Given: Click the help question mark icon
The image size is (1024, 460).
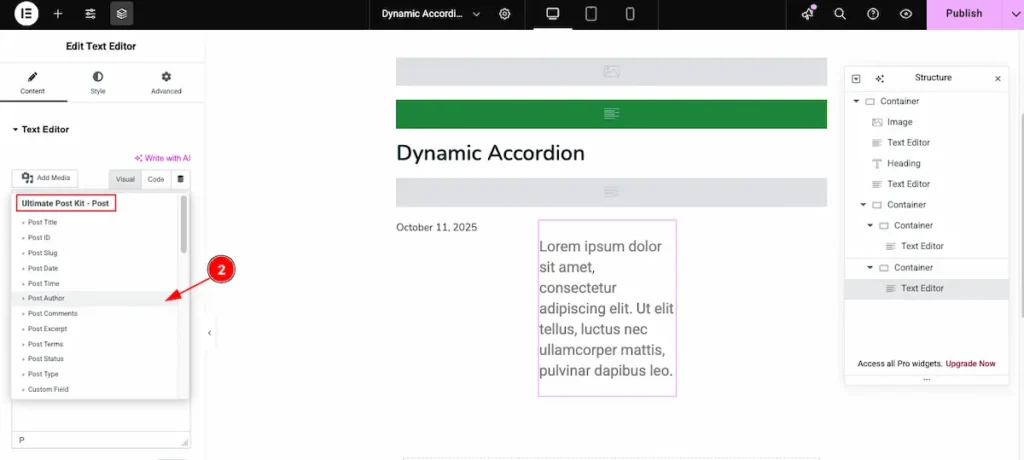Looking at the screenshot, I should [x=873, y=14].
